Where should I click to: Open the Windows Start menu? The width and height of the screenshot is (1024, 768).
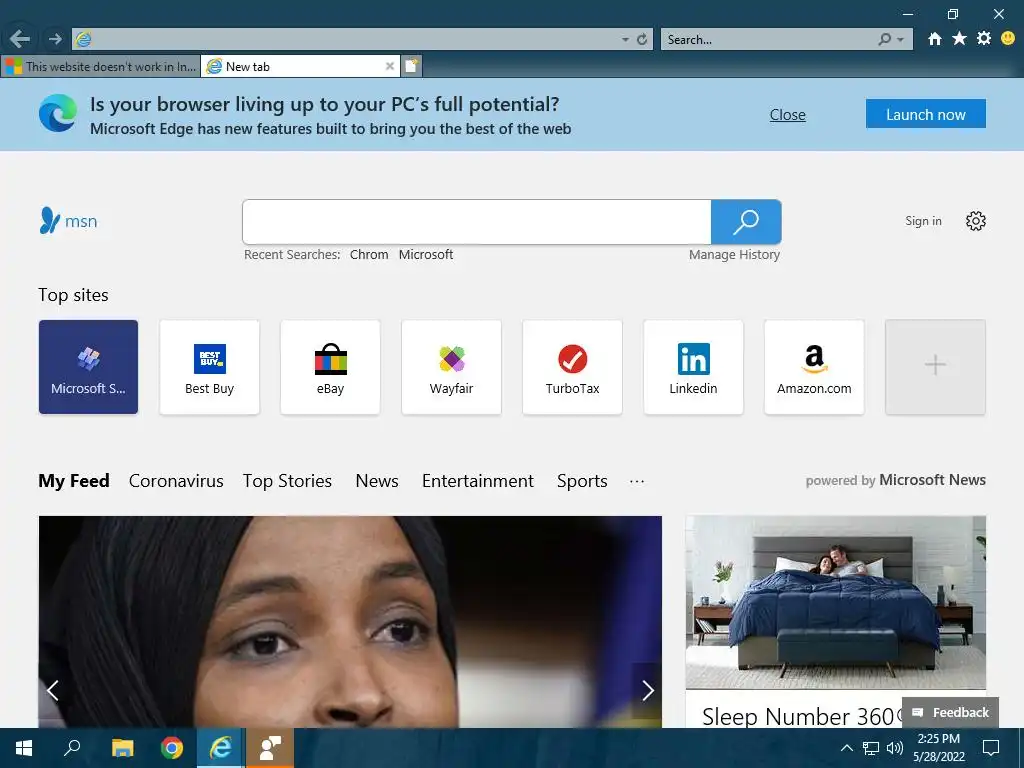pos(24,748)
